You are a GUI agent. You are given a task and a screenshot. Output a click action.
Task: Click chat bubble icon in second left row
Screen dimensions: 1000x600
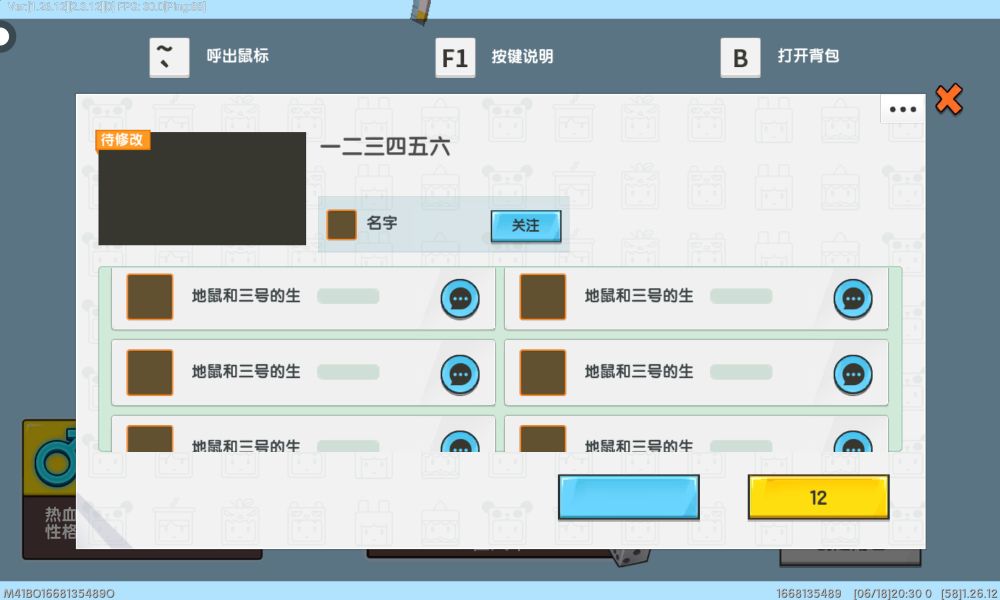[x=460, y=374]
